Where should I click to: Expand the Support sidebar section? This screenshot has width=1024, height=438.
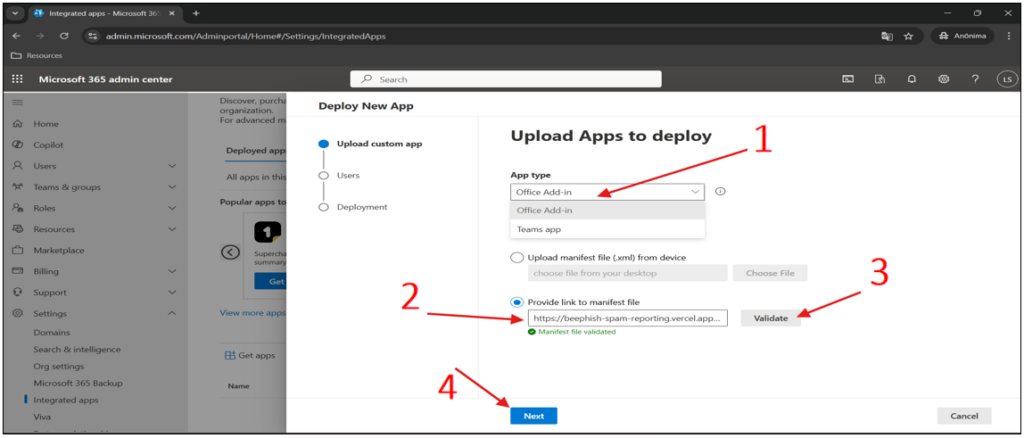pyautogui.click(x=172, y=292)
